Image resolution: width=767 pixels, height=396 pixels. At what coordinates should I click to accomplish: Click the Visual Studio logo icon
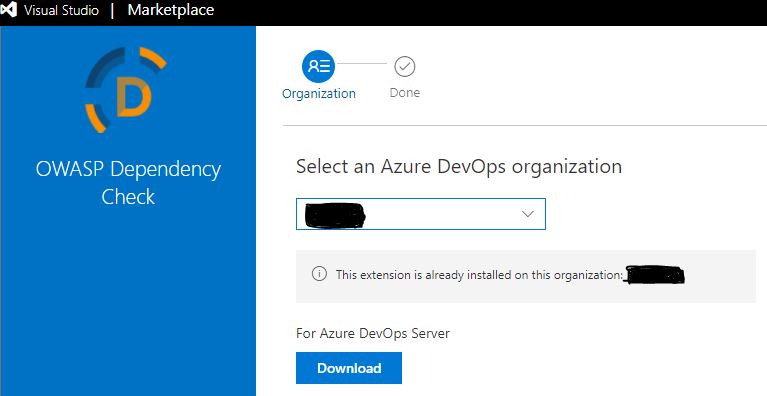[x=8, y=10]
